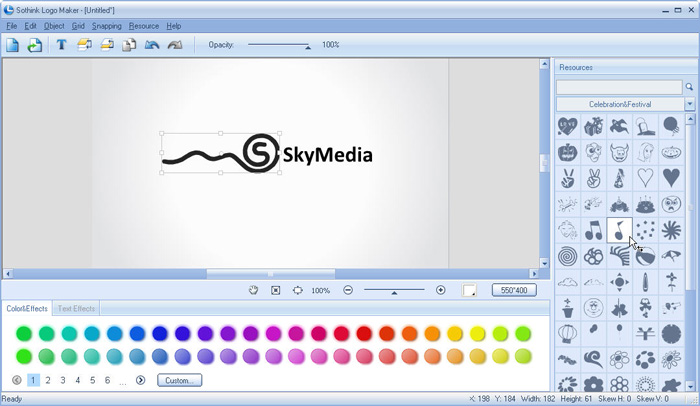Click the New document icon
This screenshot has width=700, height=406.
point(12,45)
